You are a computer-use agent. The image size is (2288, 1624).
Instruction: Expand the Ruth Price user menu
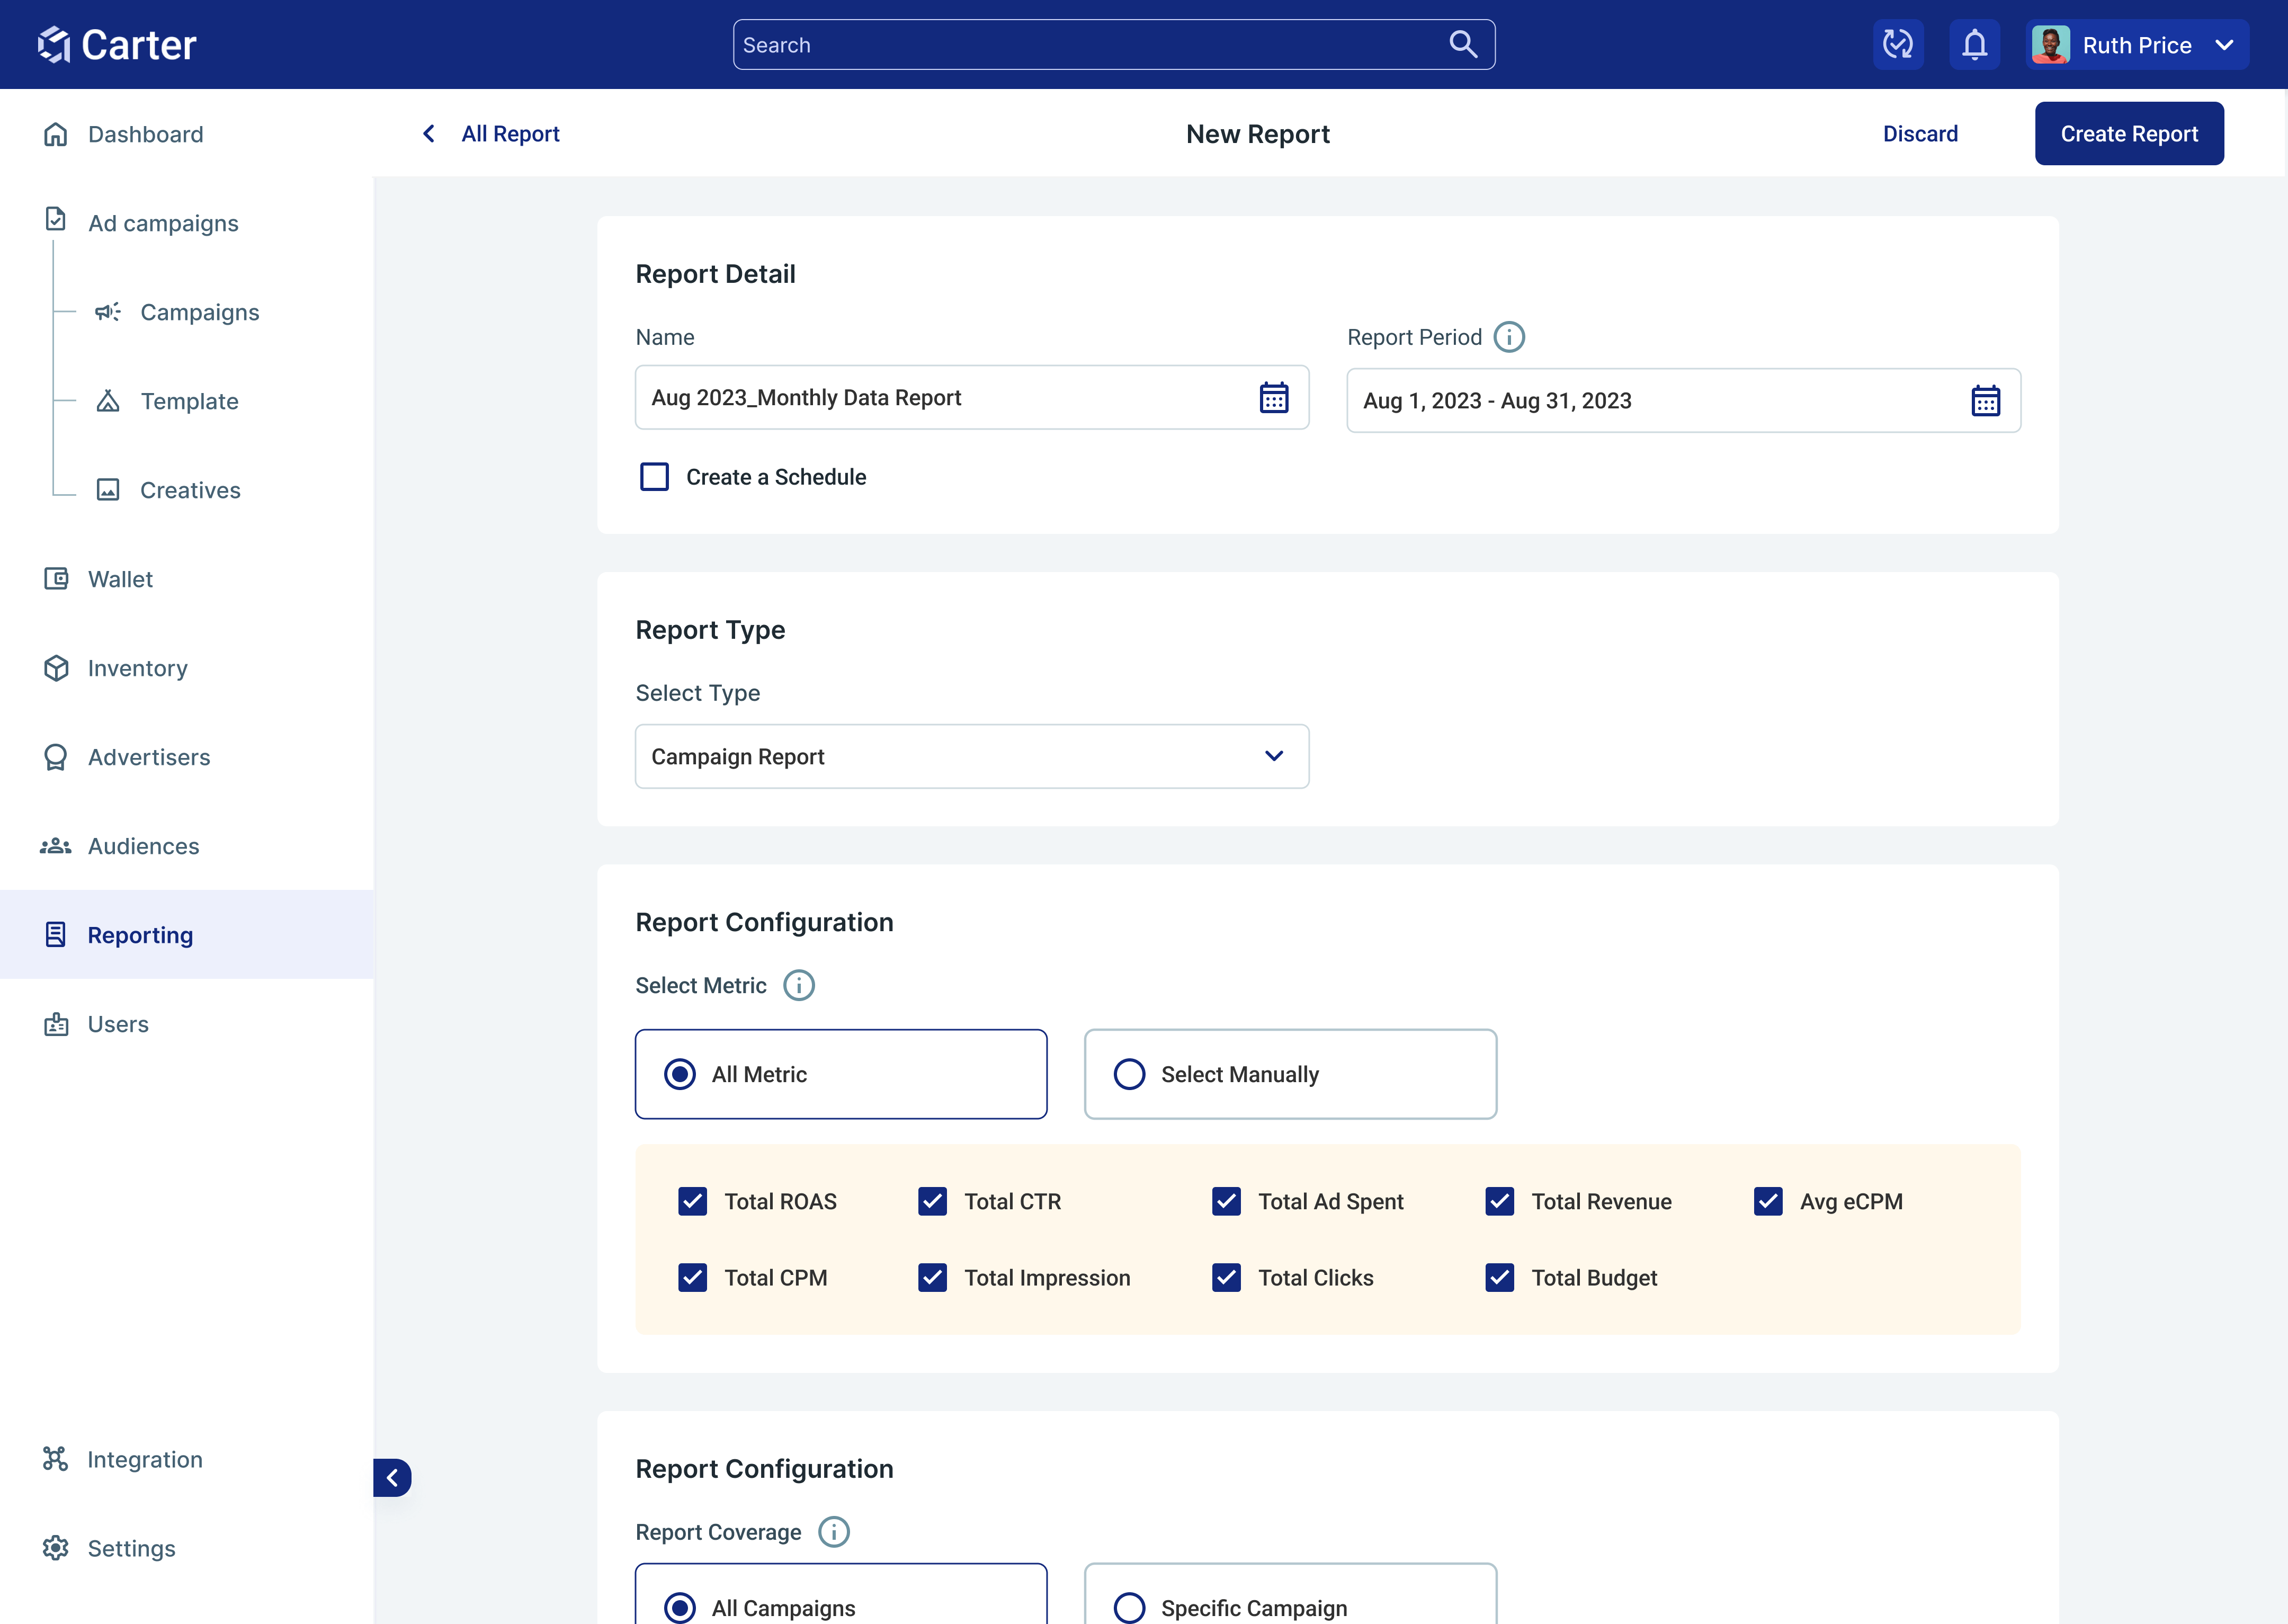(2137, 45)
